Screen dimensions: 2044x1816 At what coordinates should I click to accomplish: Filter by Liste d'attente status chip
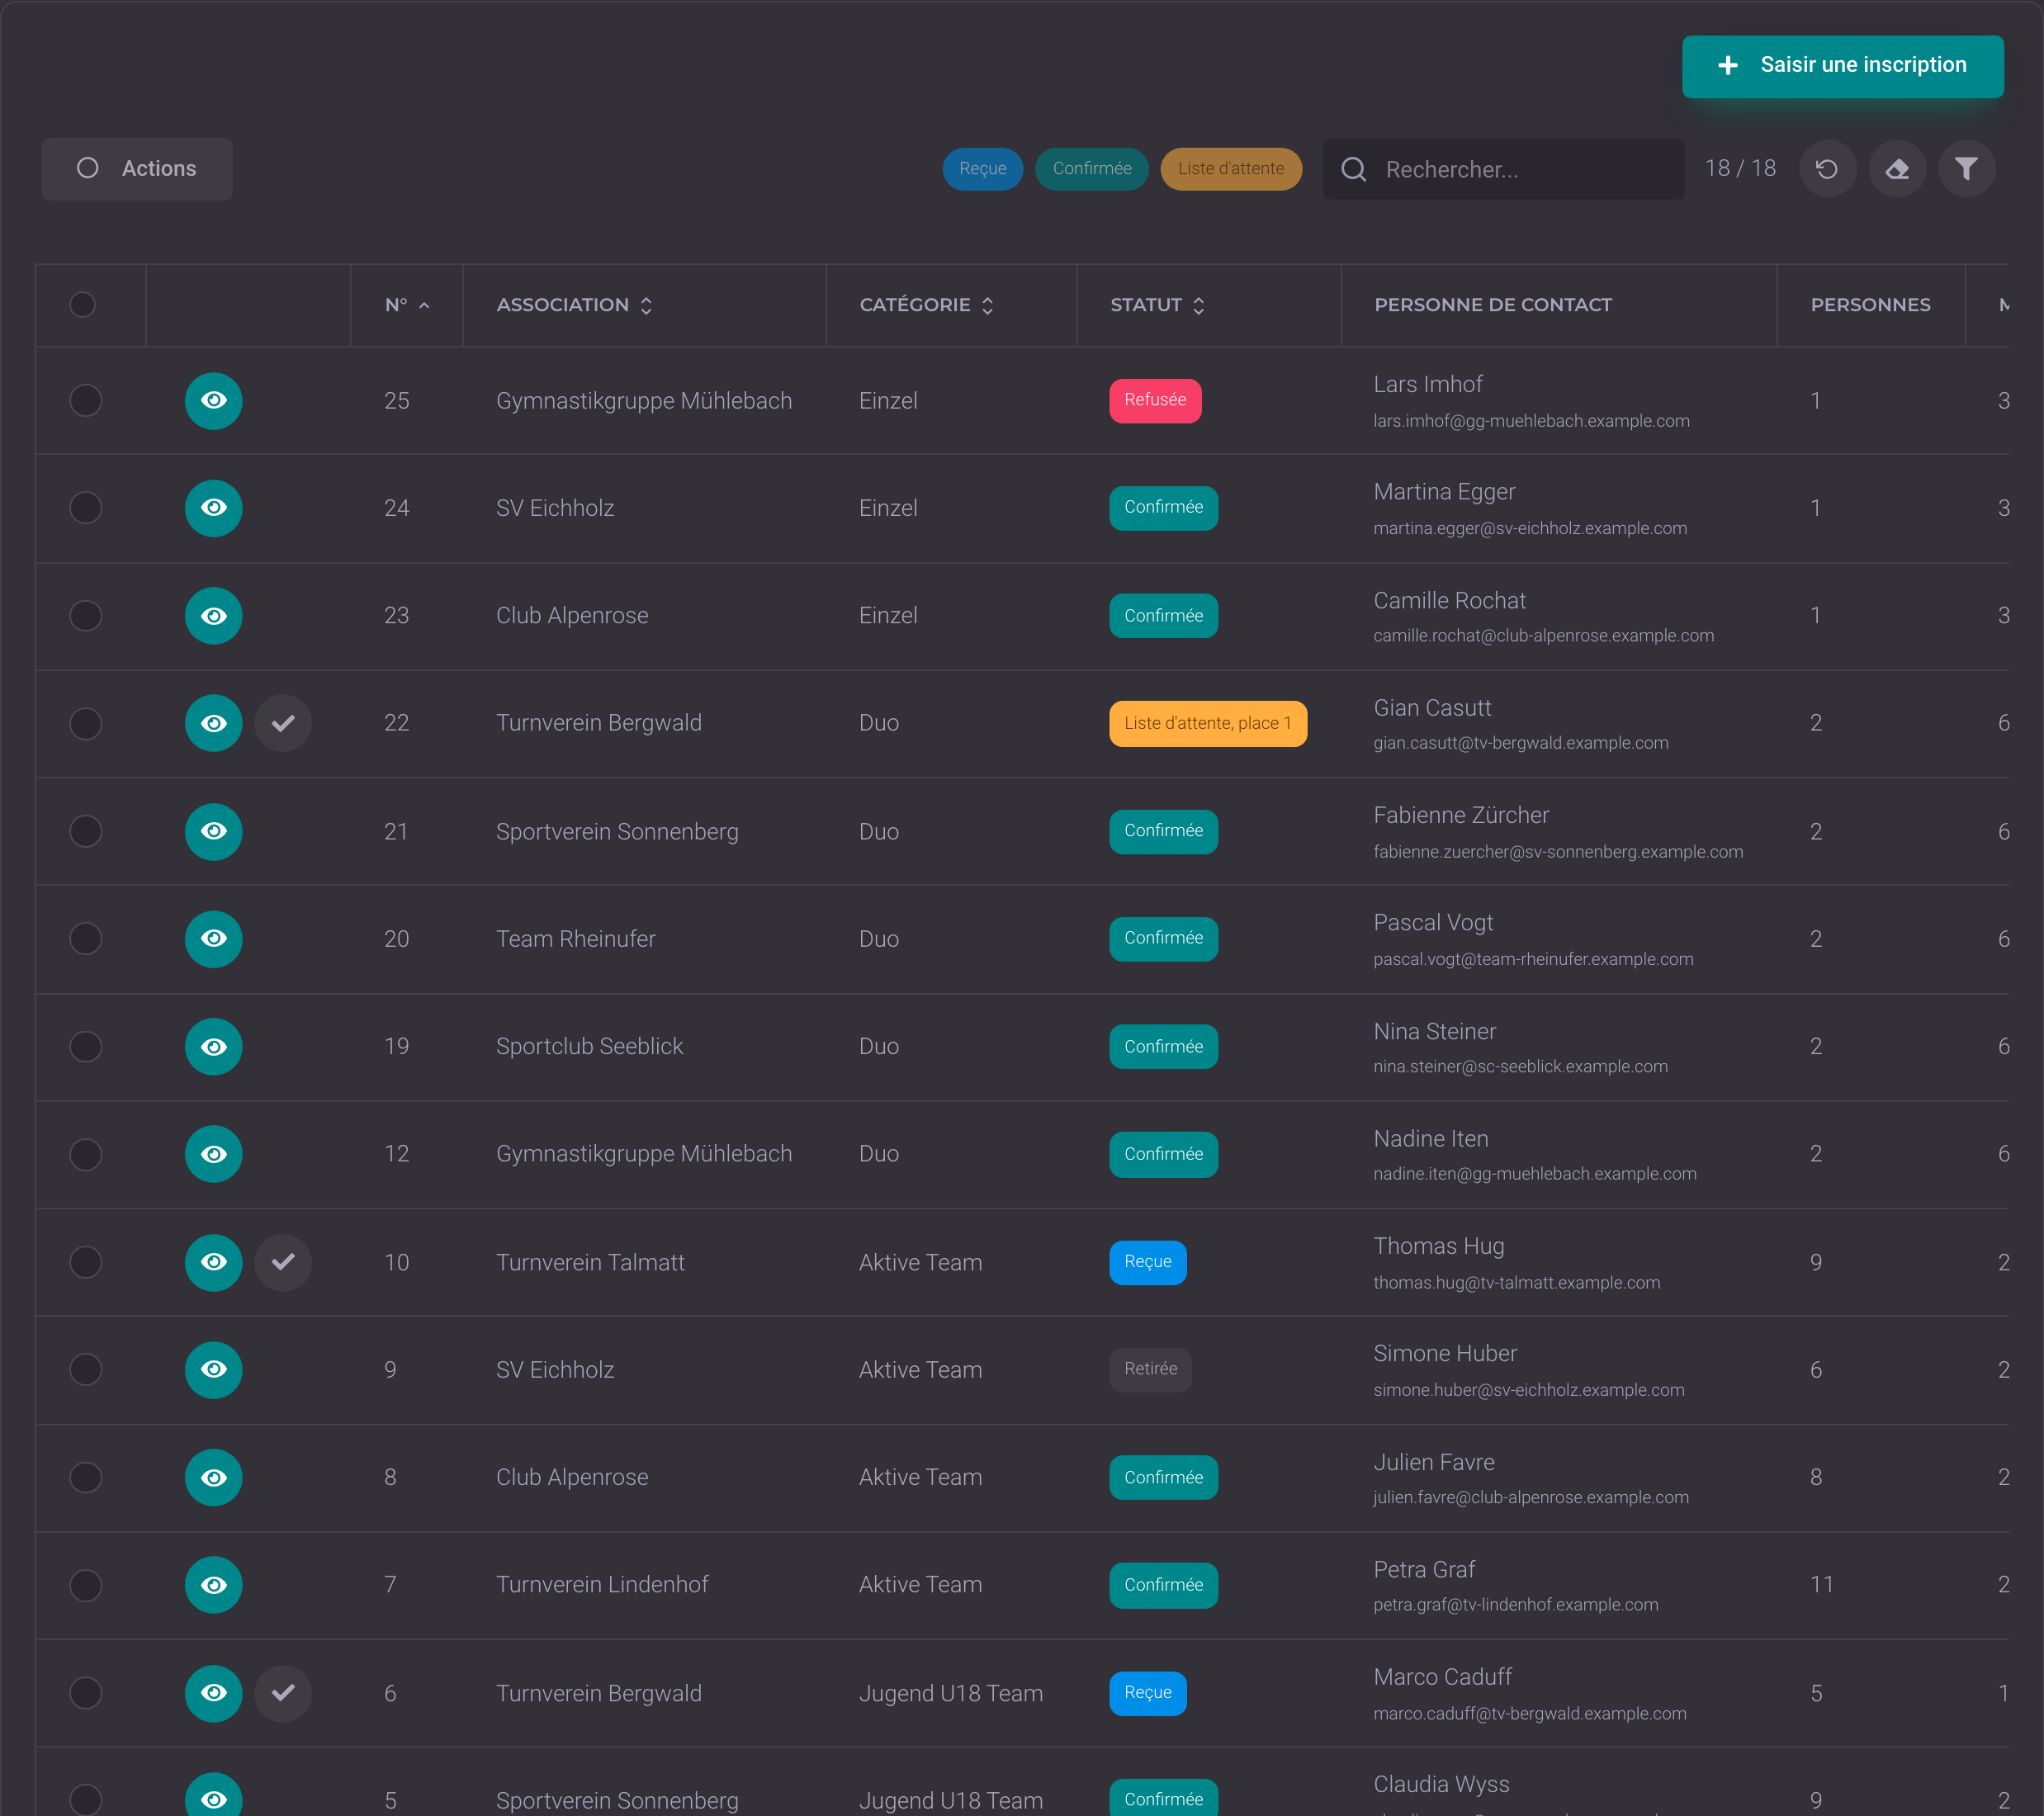tap(1230, 169)
